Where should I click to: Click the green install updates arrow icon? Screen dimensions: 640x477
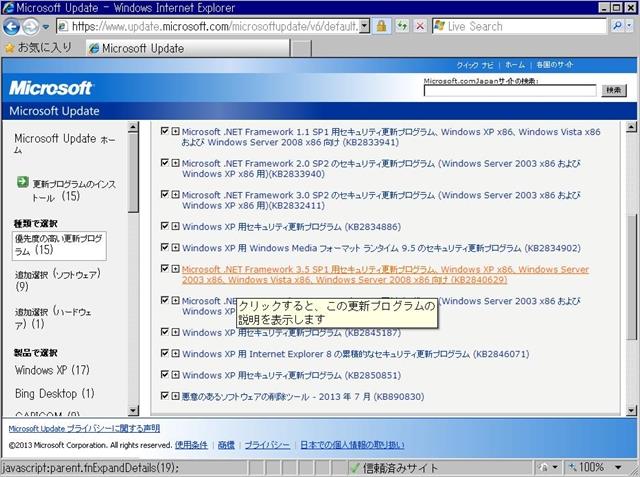pos(22,182)
